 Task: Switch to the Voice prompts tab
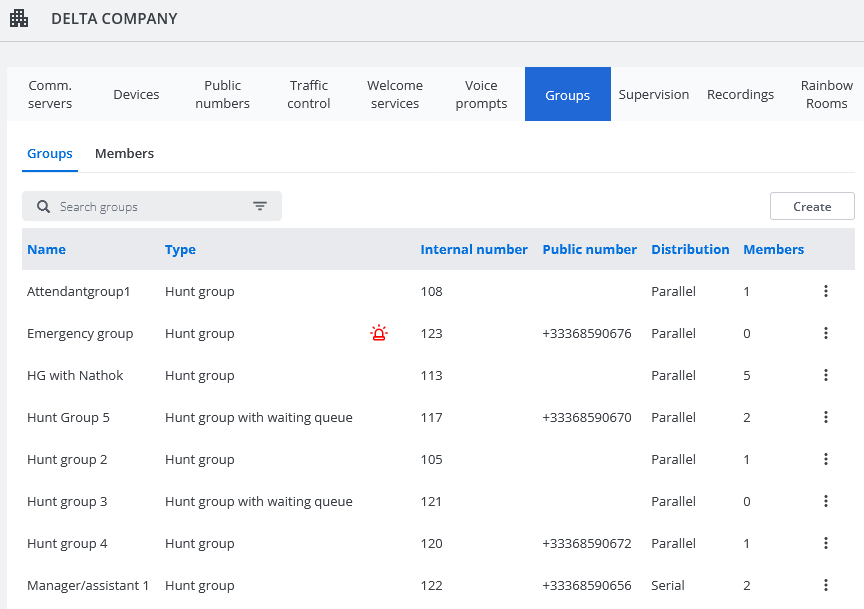[481, 94]
